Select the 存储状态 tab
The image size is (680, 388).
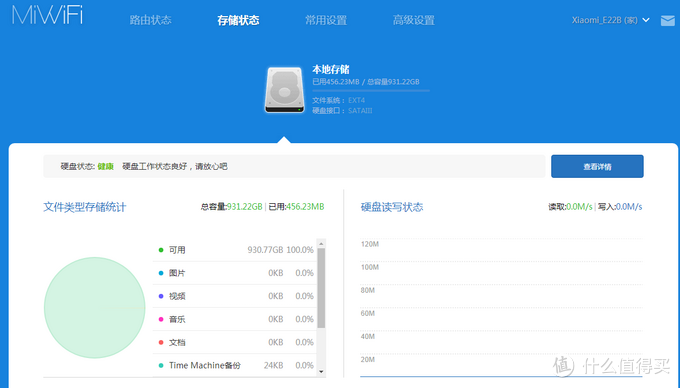tap(238, 20)
